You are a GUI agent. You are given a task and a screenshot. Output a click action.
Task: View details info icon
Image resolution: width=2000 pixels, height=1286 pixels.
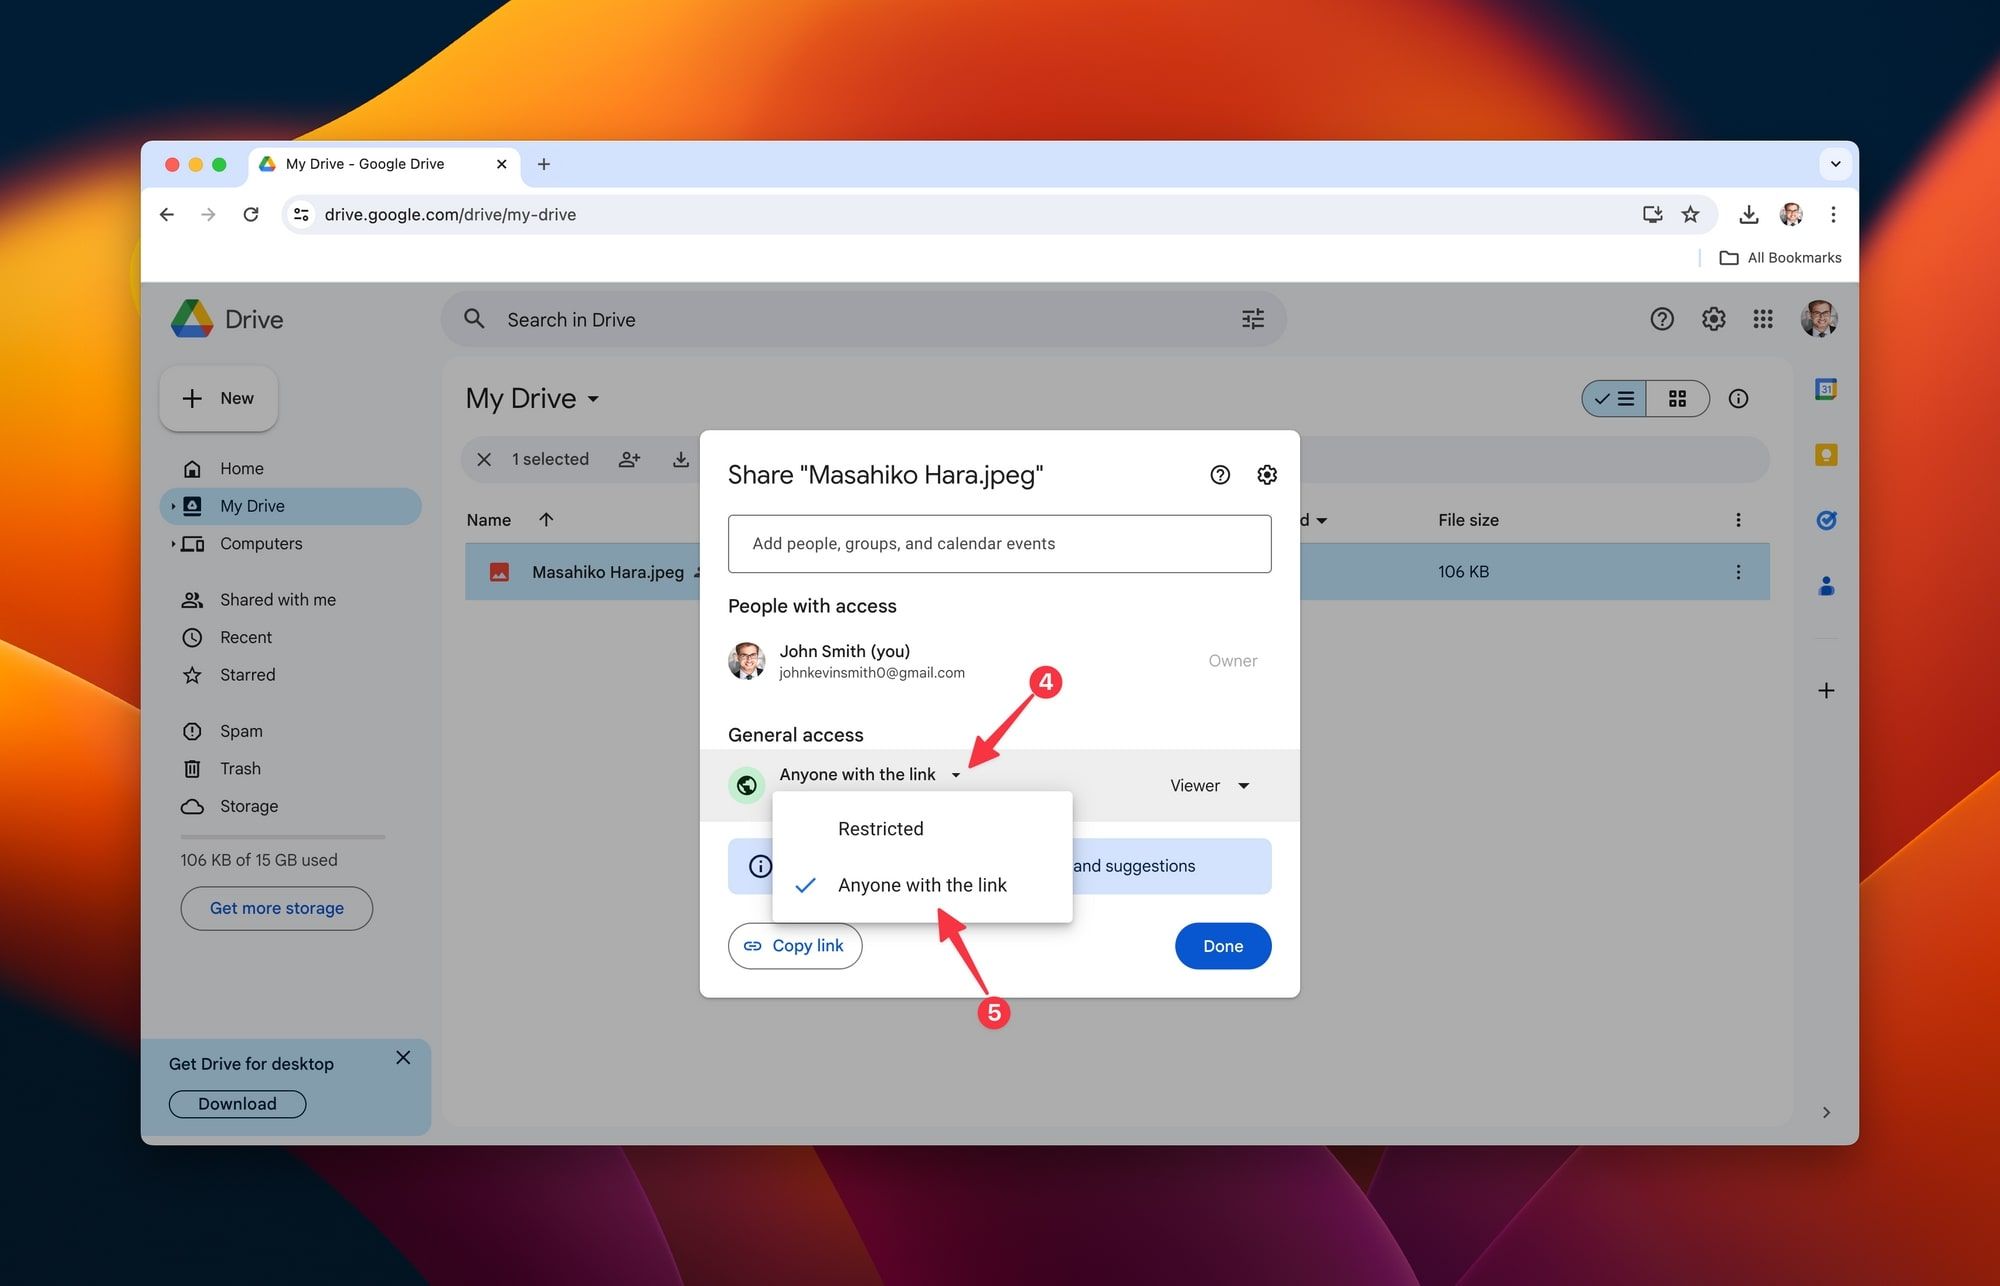[1739, 399]
